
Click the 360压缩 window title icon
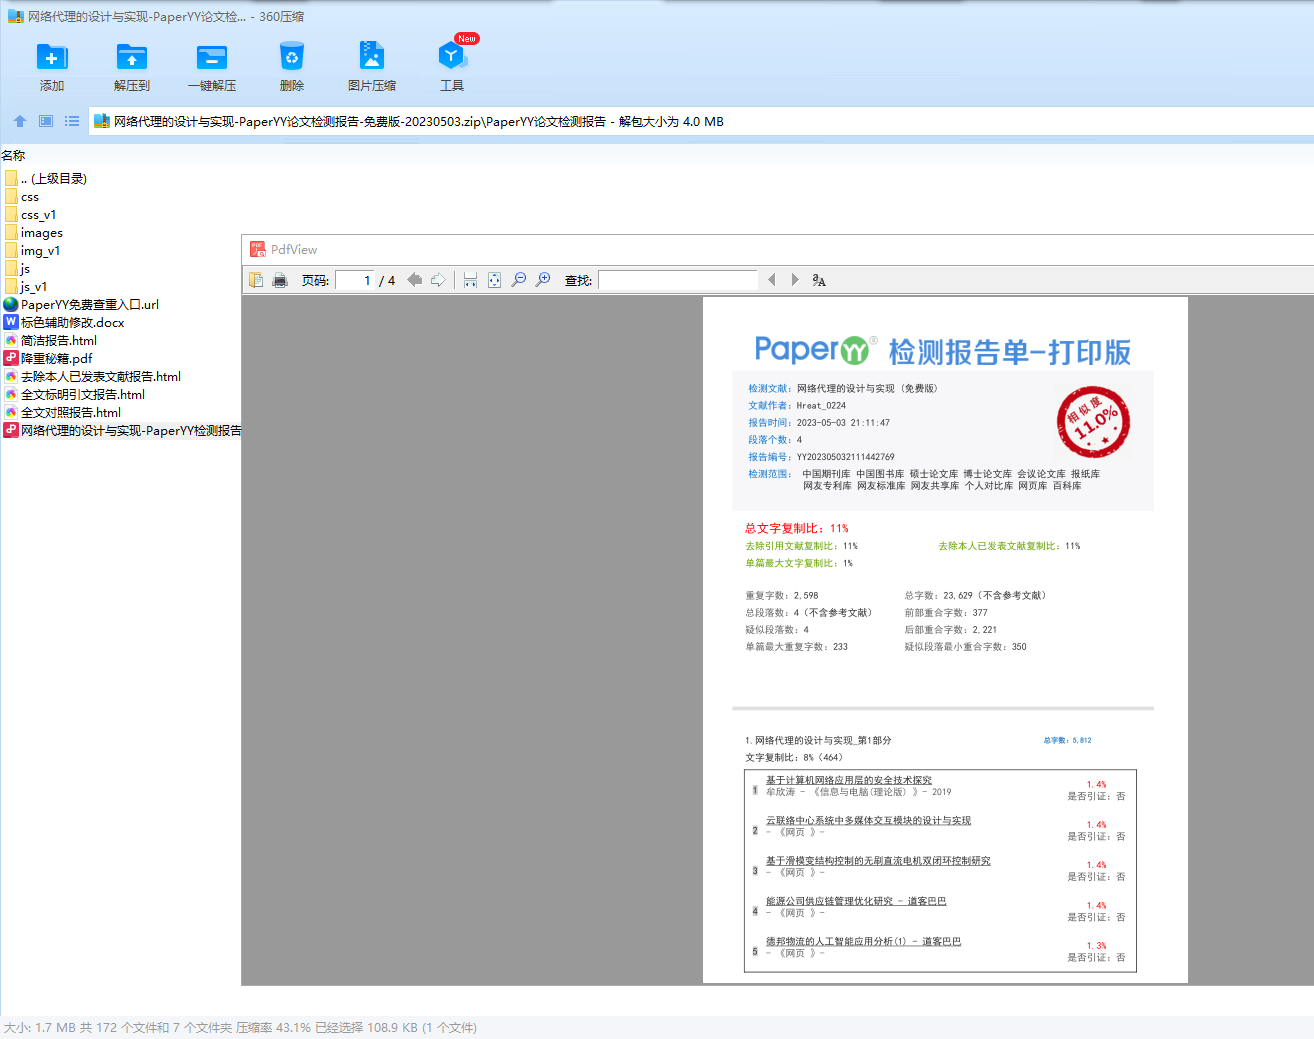click(x=16, y=16)
